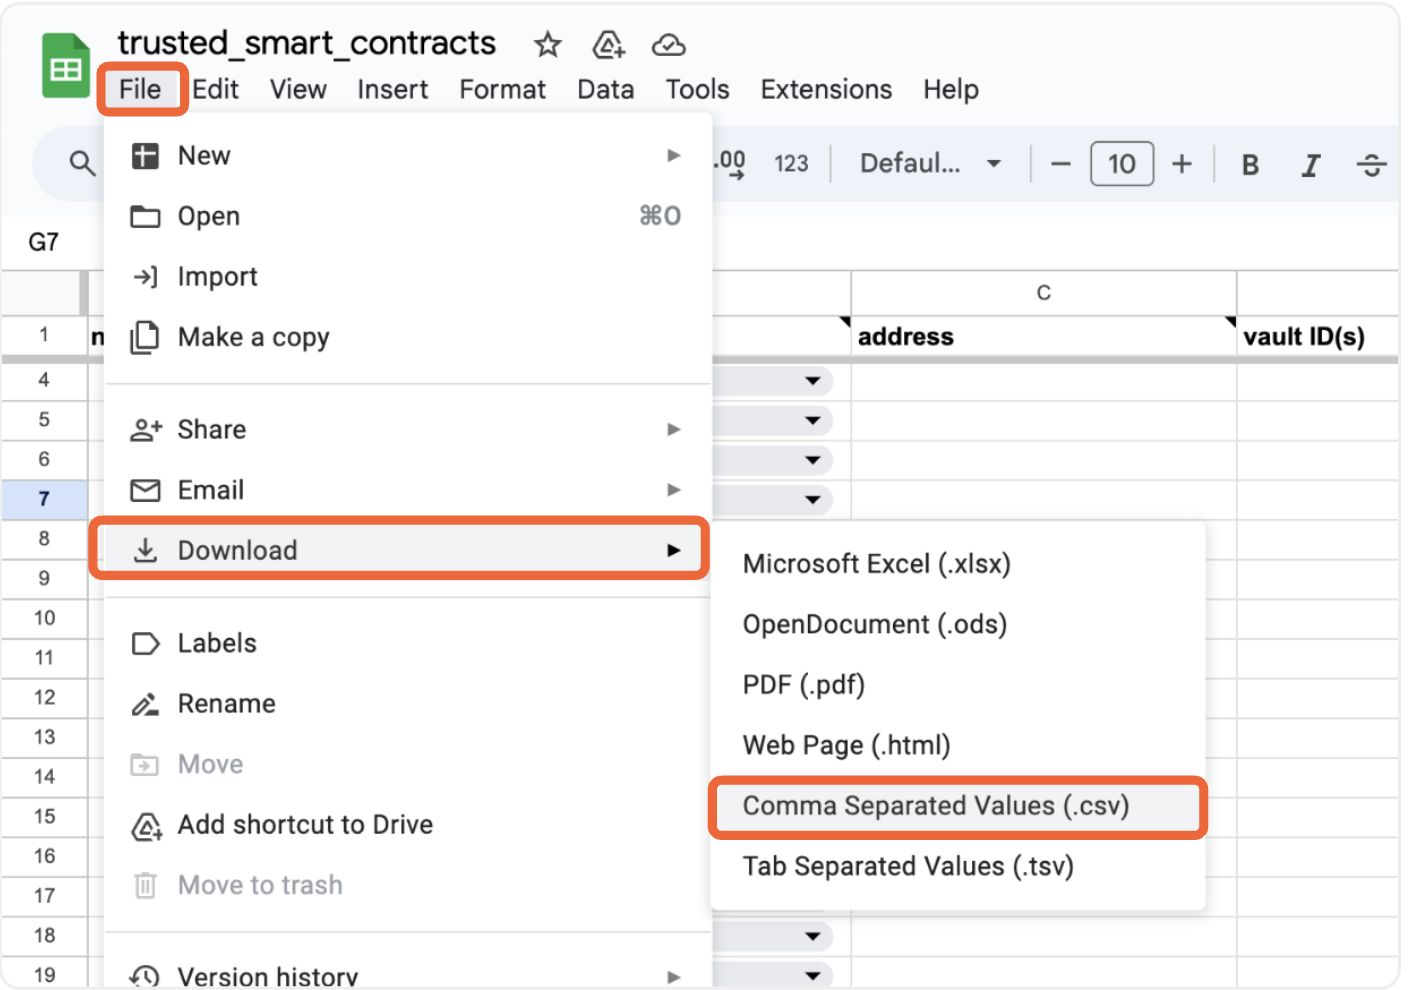The height and width of the screenshot is (990, 1408).
Task: Star the trusted_smart_contracts document
Action: pyautogui.click(x=547, y=45)
